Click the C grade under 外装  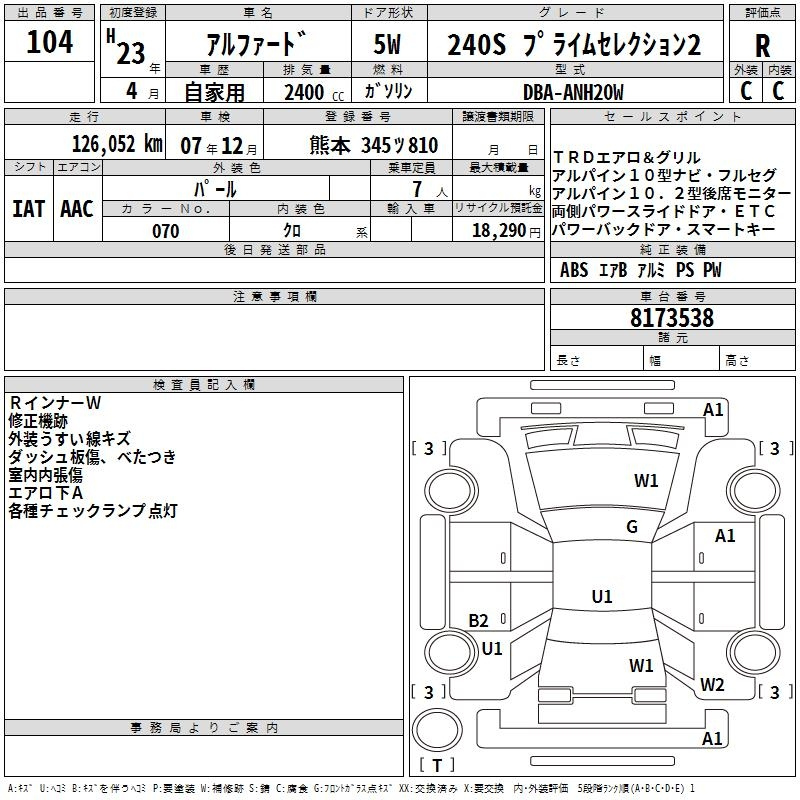point(746,91)
